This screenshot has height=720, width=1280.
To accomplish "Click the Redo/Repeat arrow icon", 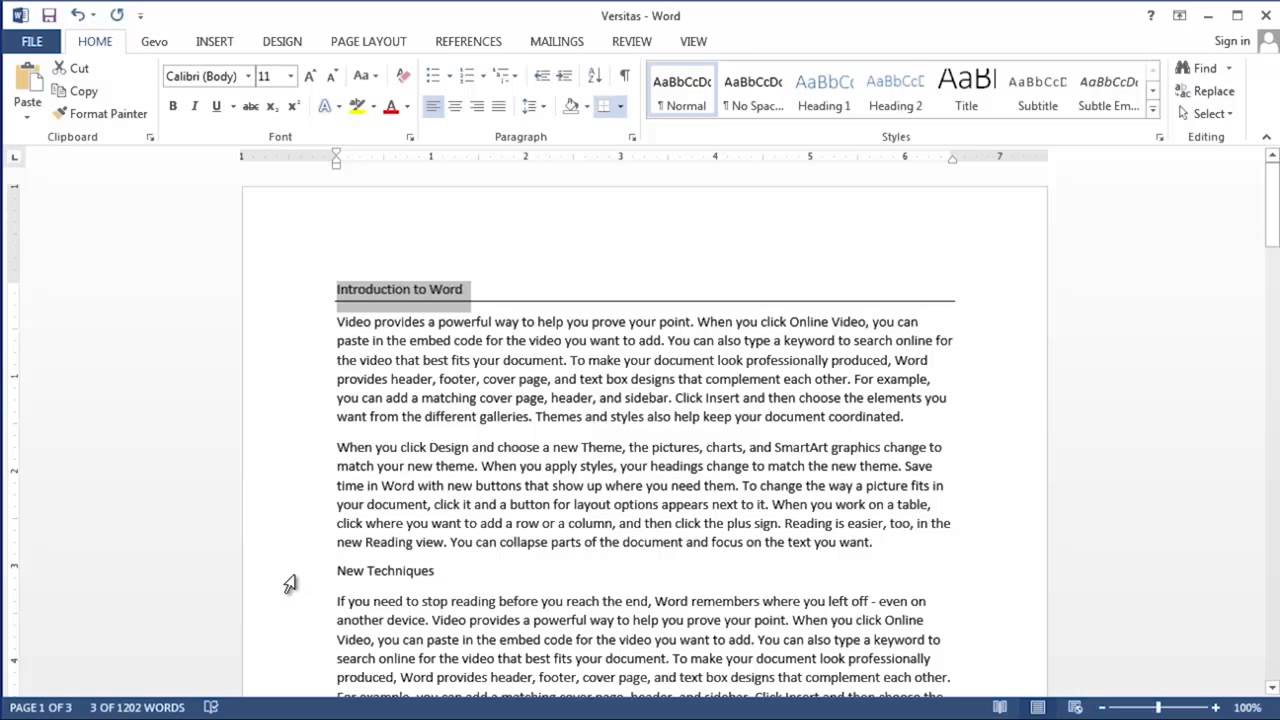I will tap(117, 15).
